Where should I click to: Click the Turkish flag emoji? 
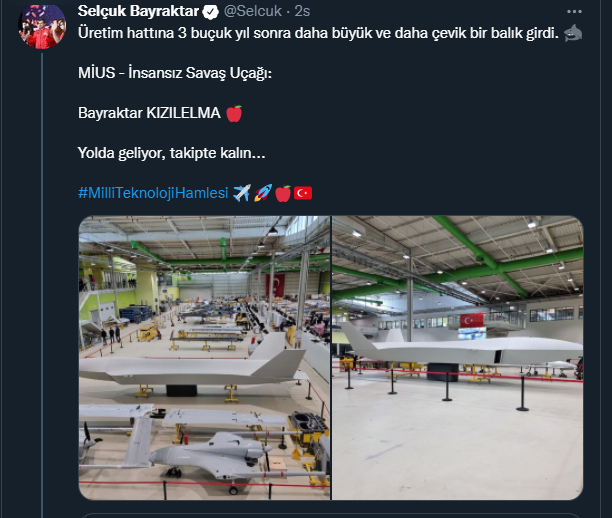tap(303, 193)
